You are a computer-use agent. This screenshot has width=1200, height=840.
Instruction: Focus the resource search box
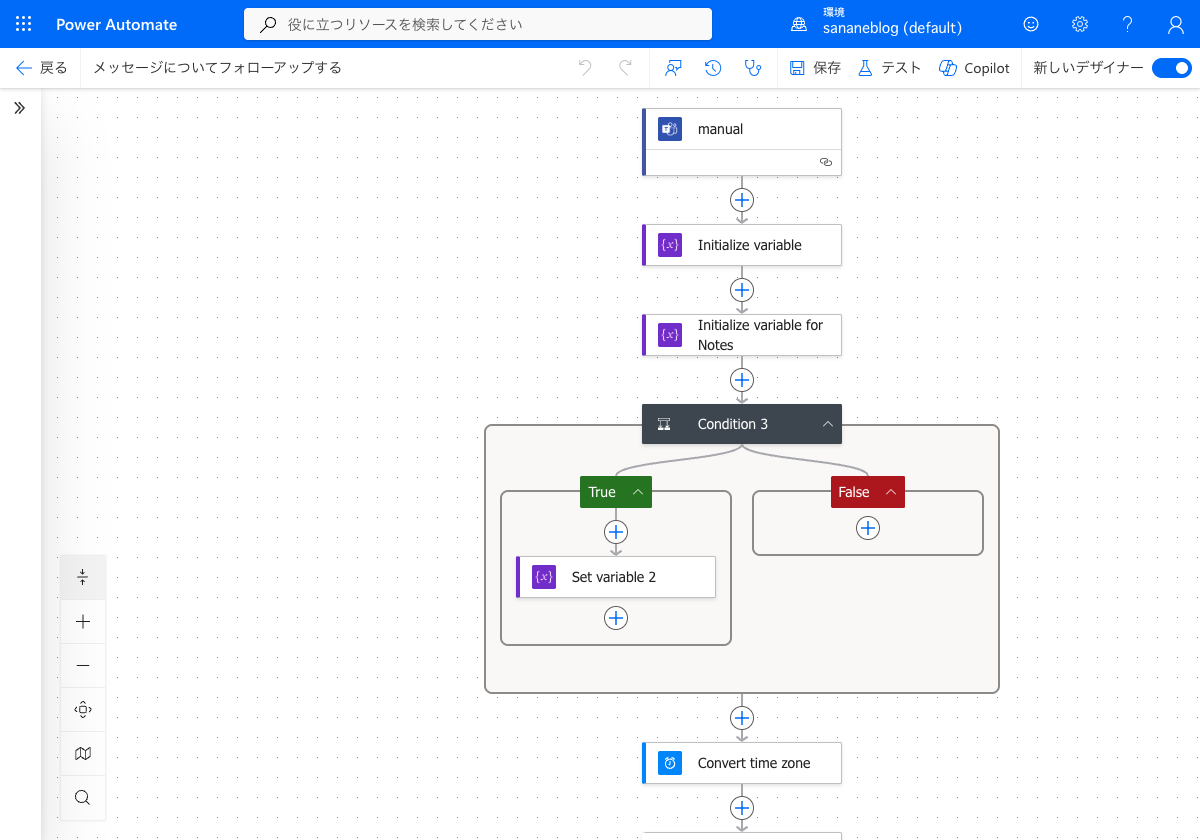pos(478,24)
